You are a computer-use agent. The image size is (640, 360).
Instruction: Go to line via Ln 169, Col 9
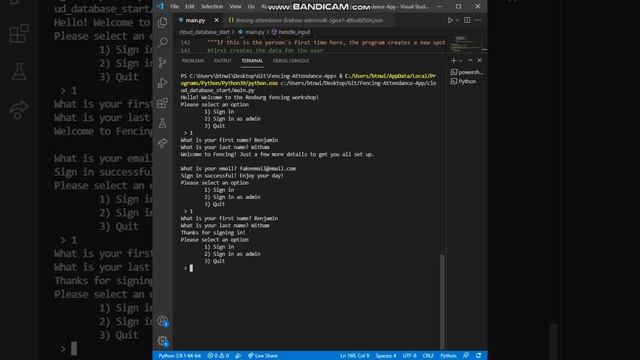pyautogui.click(x=354, y=356)
